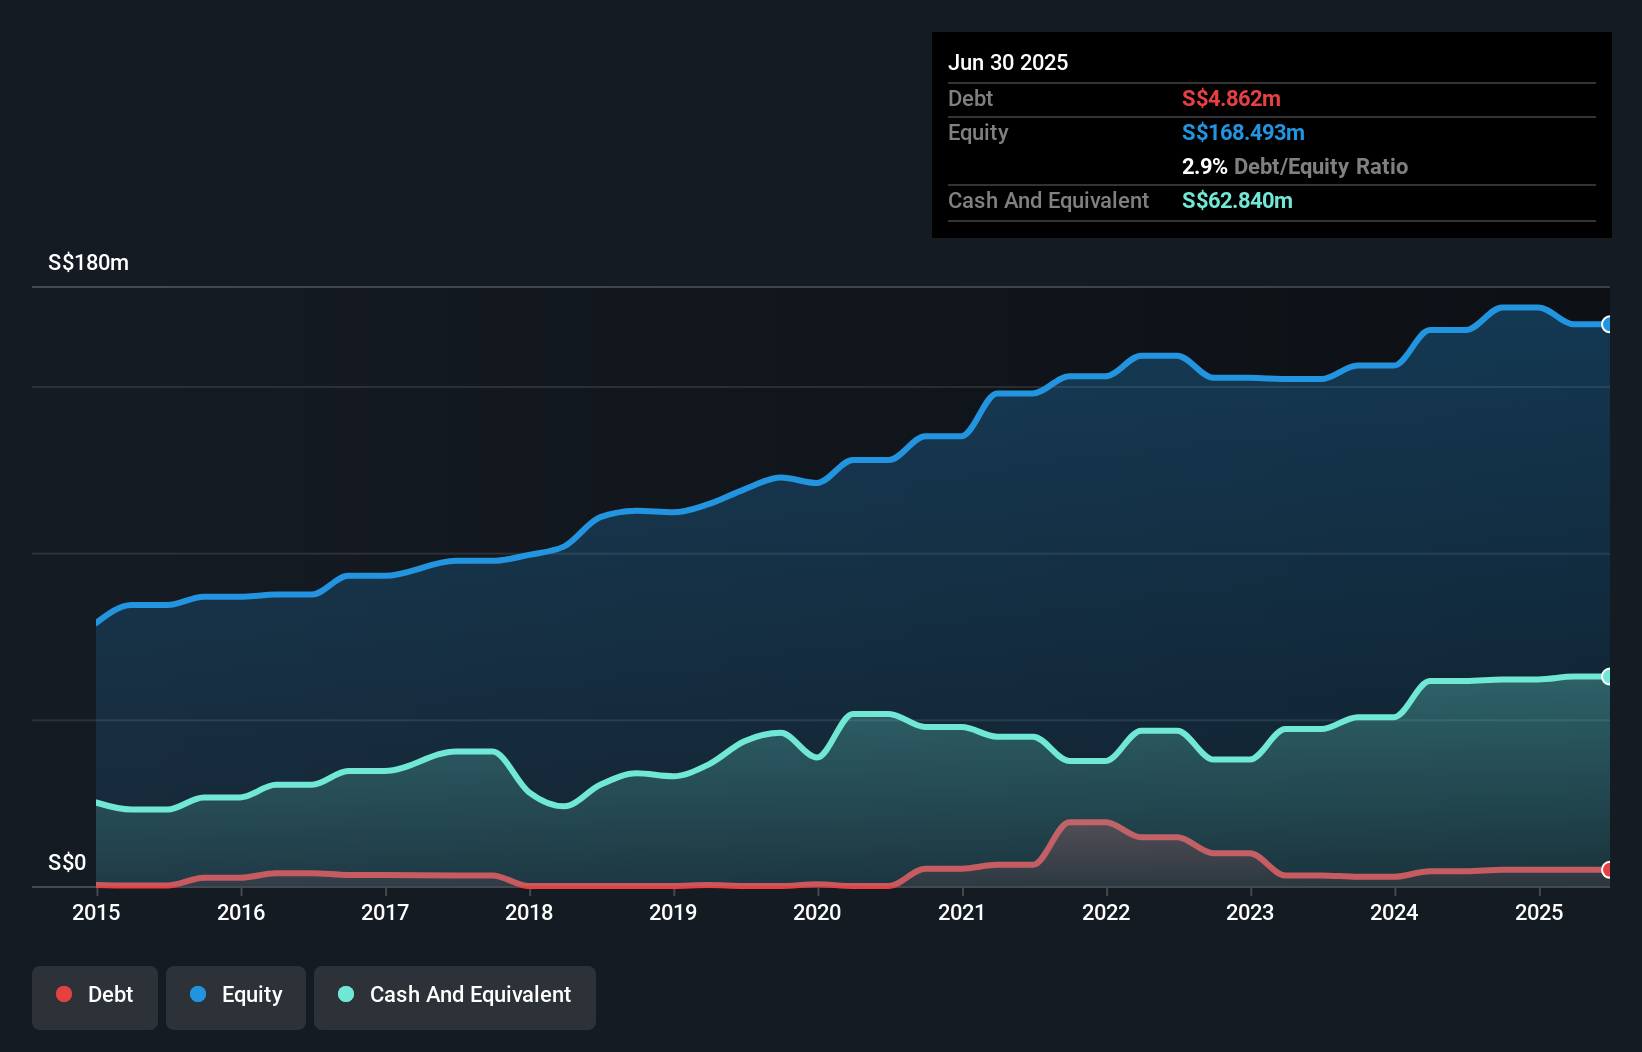Click the S$168.493m equity value in tooltip
This screenshot has height=1052, width=1642.
click(x=1243, y=132)
